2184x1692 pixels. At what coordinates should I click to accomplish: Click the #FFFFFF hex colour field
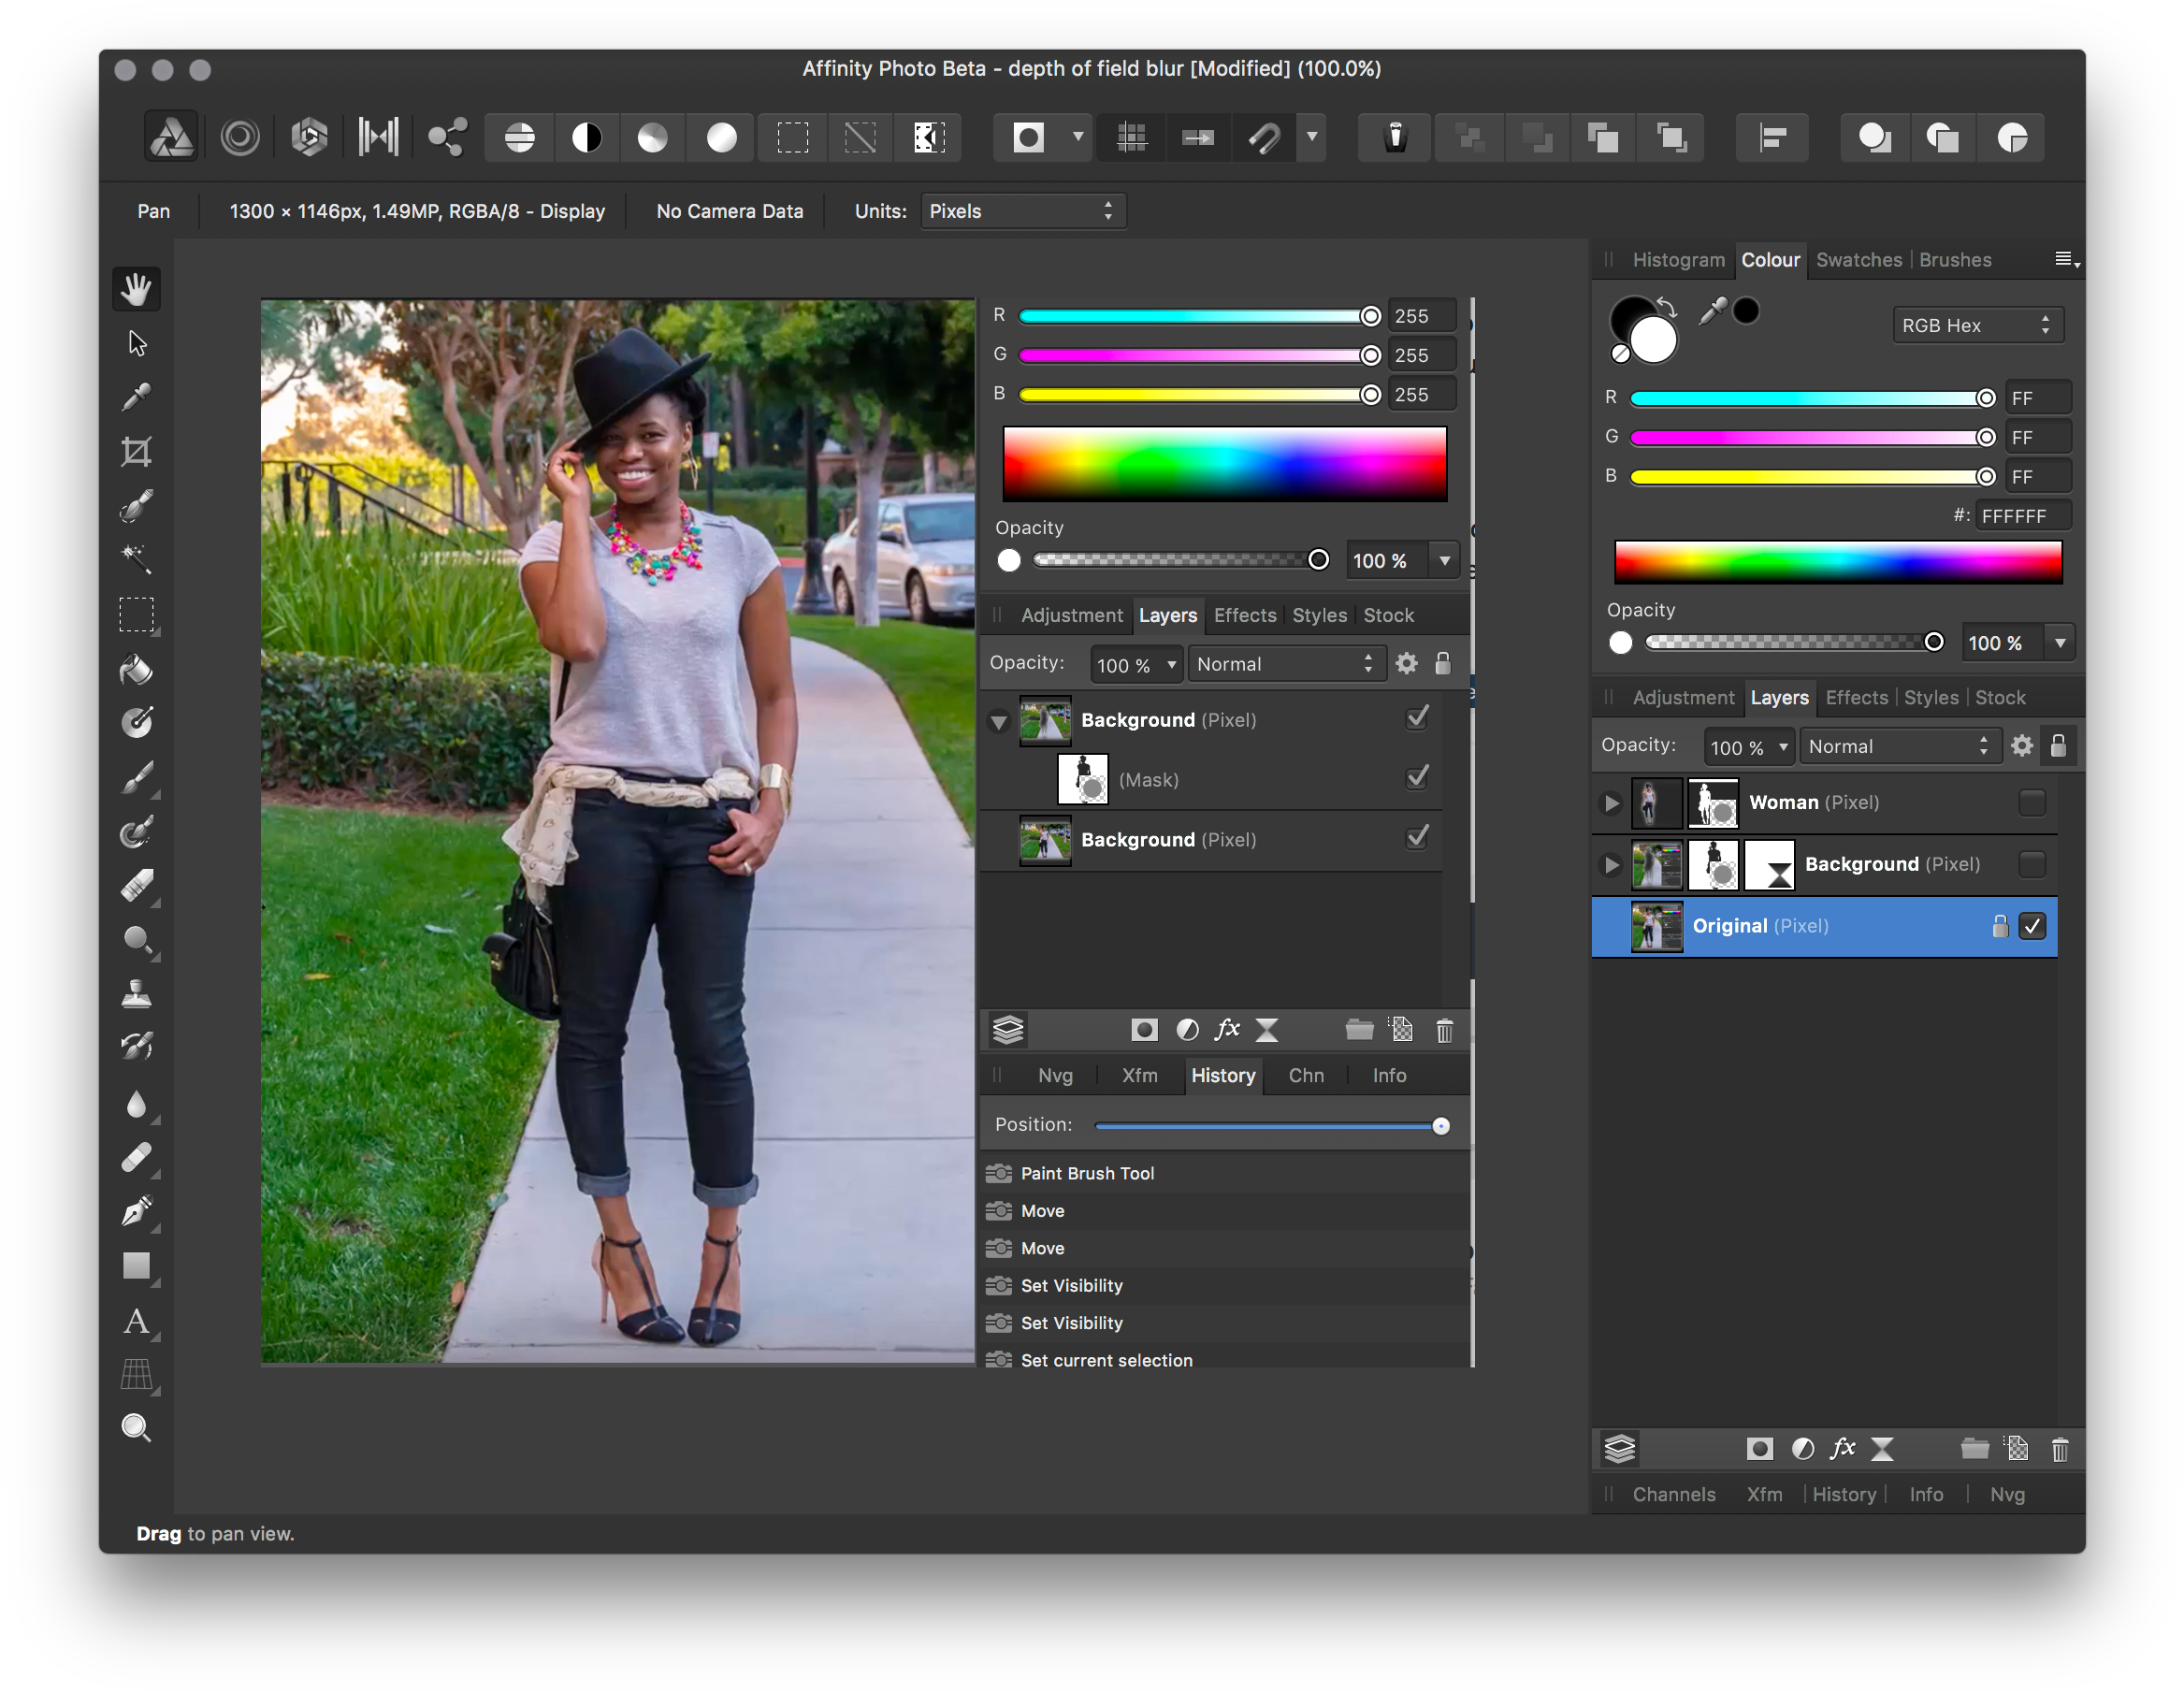tap(2022, 516)
